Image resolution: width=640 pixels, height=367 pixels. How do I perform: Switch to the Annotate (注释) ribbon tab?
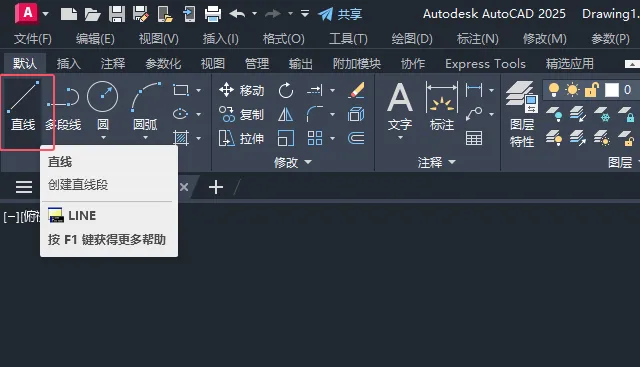[113, 64]
